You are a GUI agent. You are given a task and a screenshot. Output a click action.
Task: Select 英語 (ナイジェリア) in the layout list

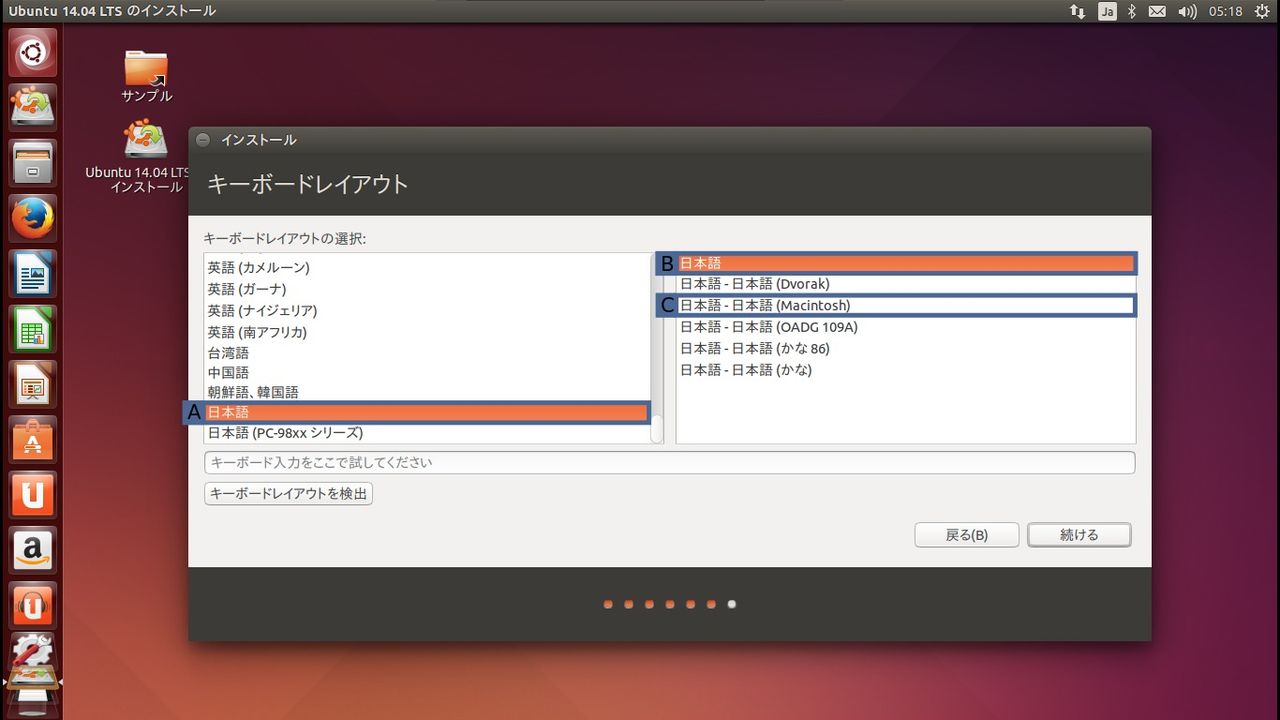pos(427,310)
